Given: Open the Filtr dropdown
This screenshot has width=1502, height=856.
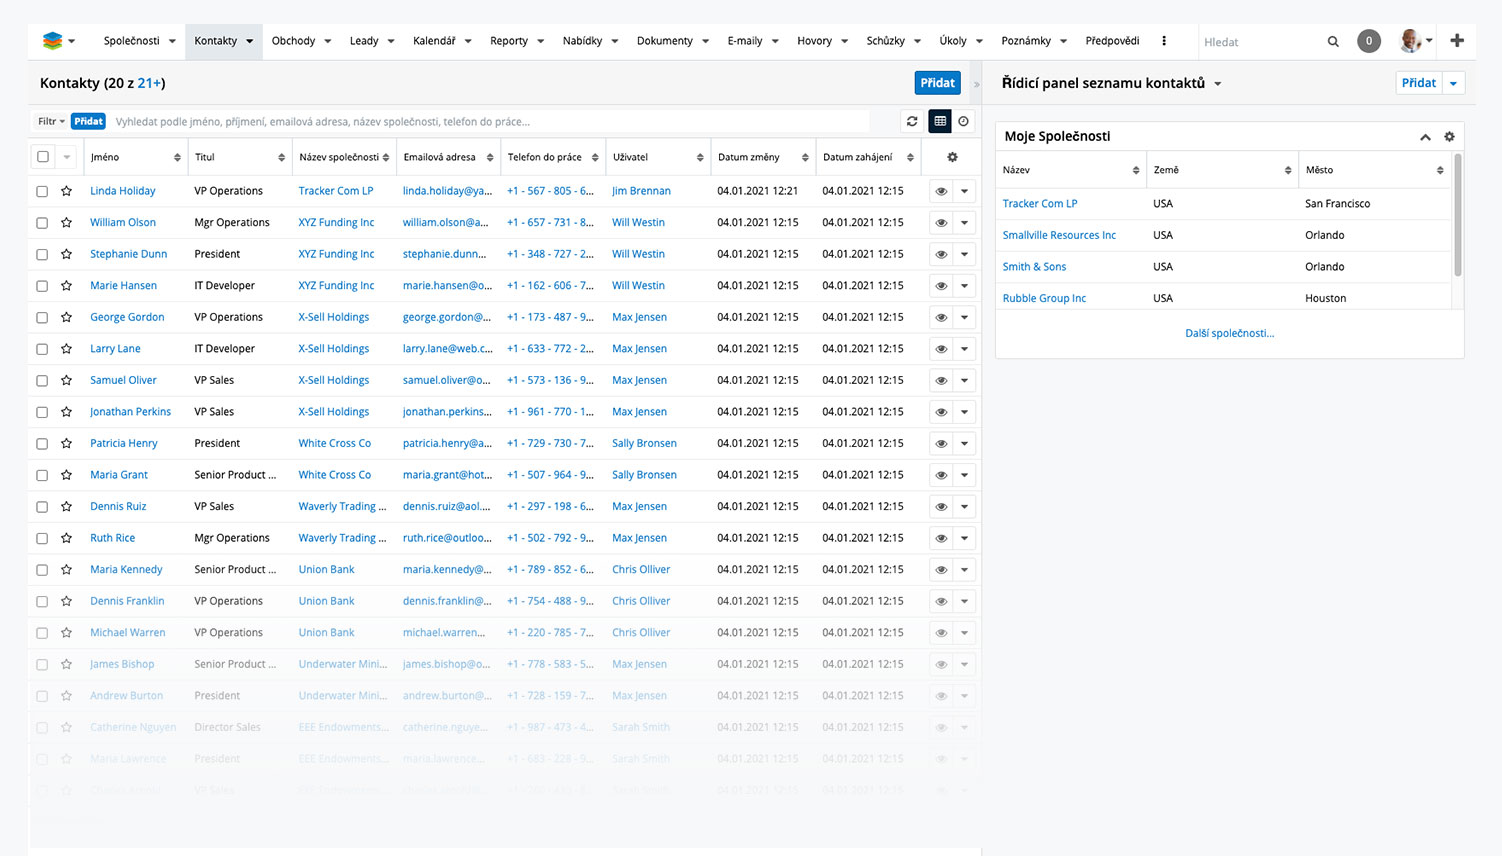Looking at the screenshot, I should pyautogui.click(x=51, y=121).
